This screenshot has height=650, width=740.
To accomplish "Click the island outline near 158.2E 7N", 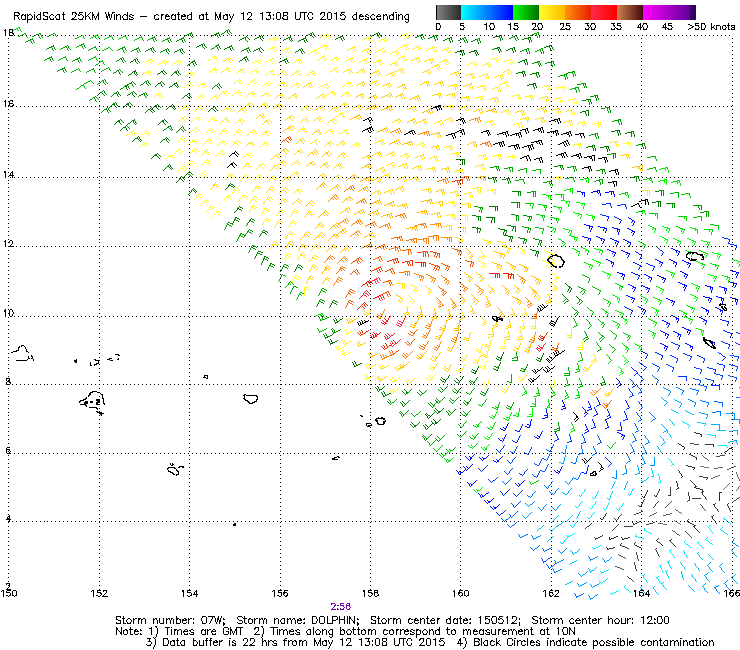I will click(380, 421).
